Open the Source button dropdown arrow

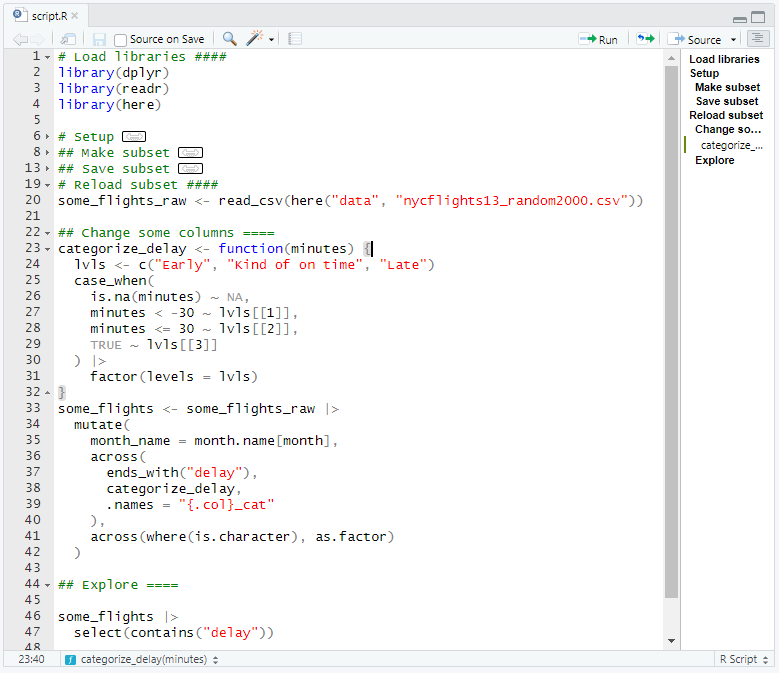point(734,40)
